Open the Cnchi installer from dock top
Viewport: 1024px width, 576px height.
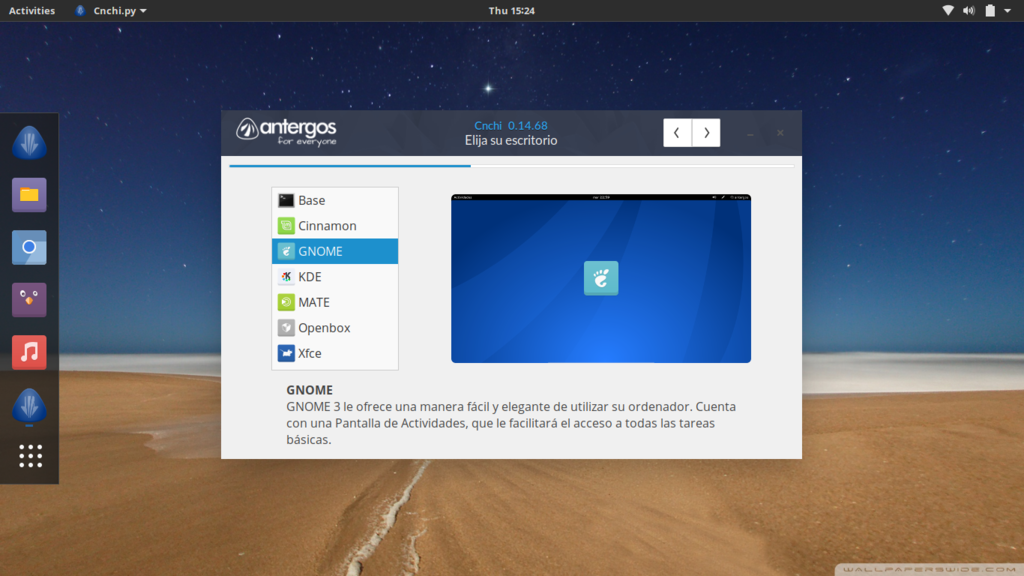tap(29, 142)
